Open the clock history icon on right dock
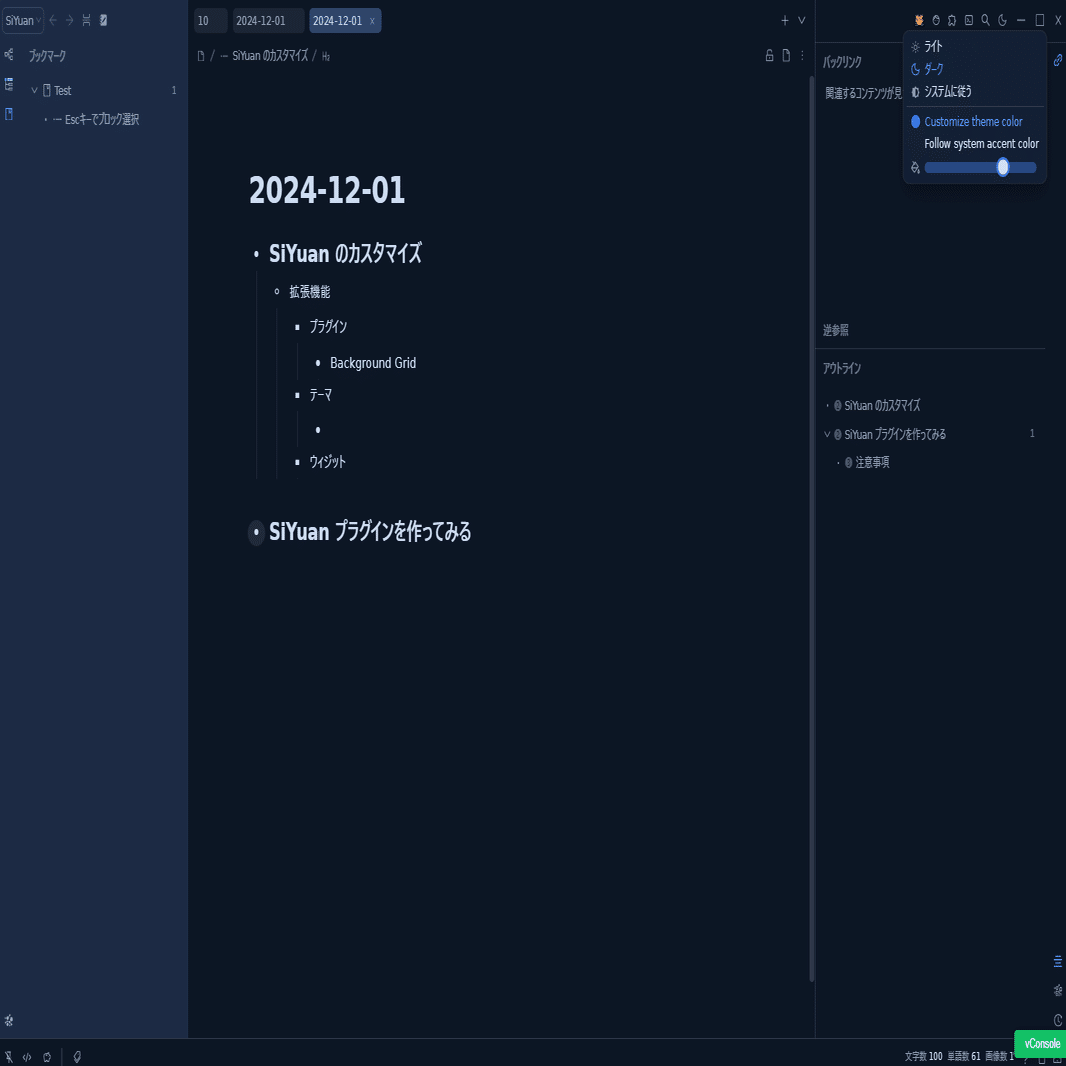Screen dimensions: 1066x1066 point(1058,1020)
